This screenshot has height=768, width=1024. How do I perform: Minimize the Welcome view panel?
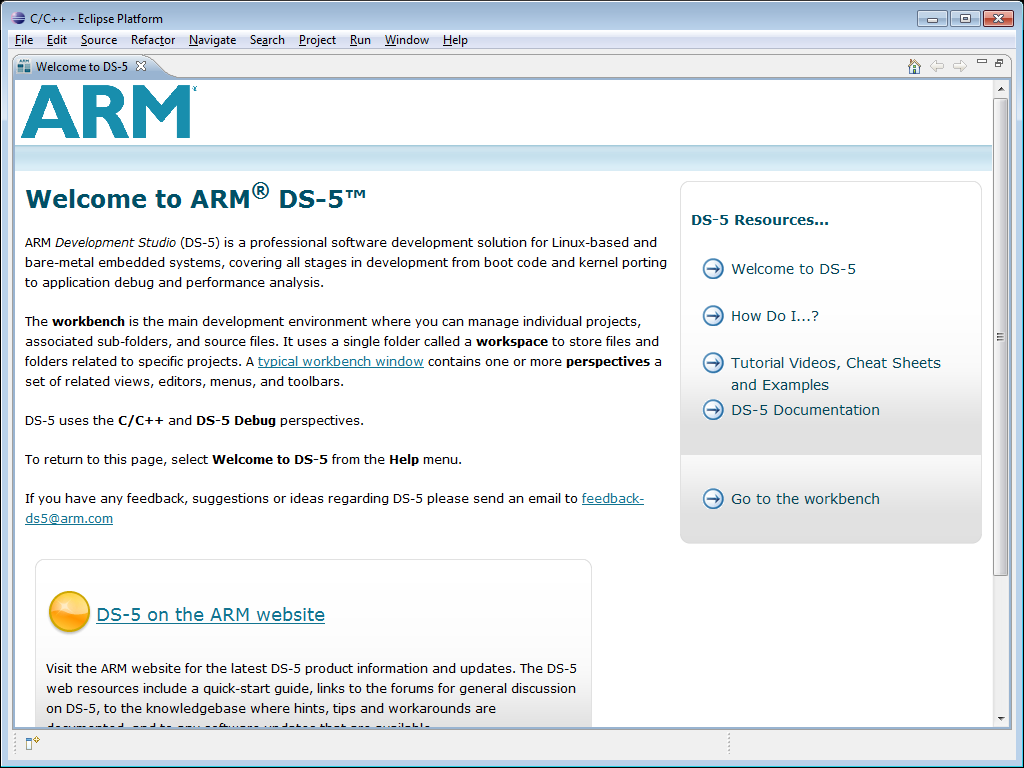click(982, 63)
